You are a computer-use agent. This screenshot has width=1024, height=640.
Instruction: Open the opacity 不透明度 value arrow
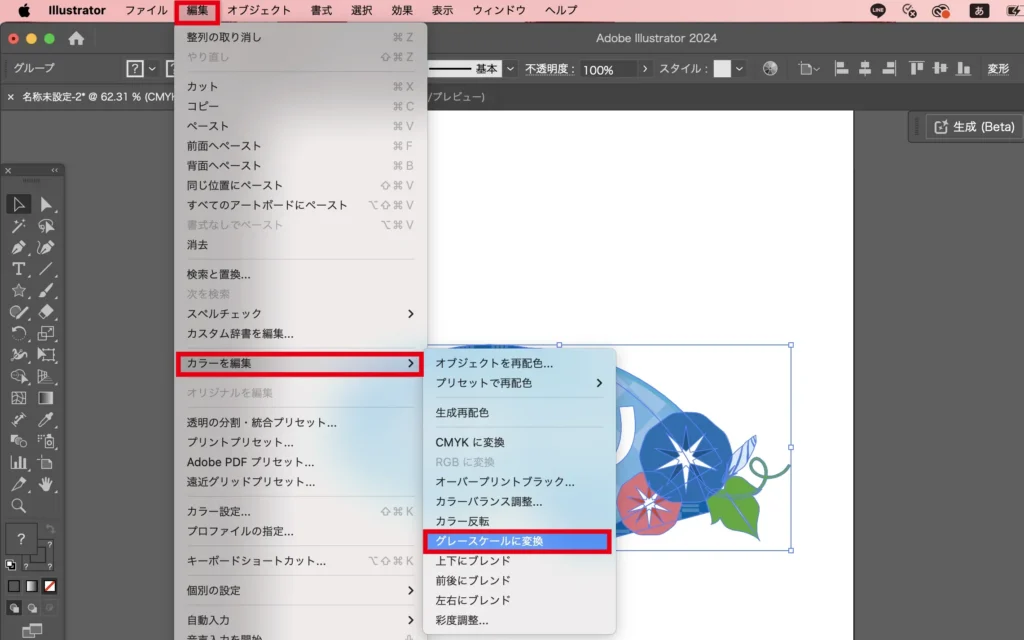point(645,69)
